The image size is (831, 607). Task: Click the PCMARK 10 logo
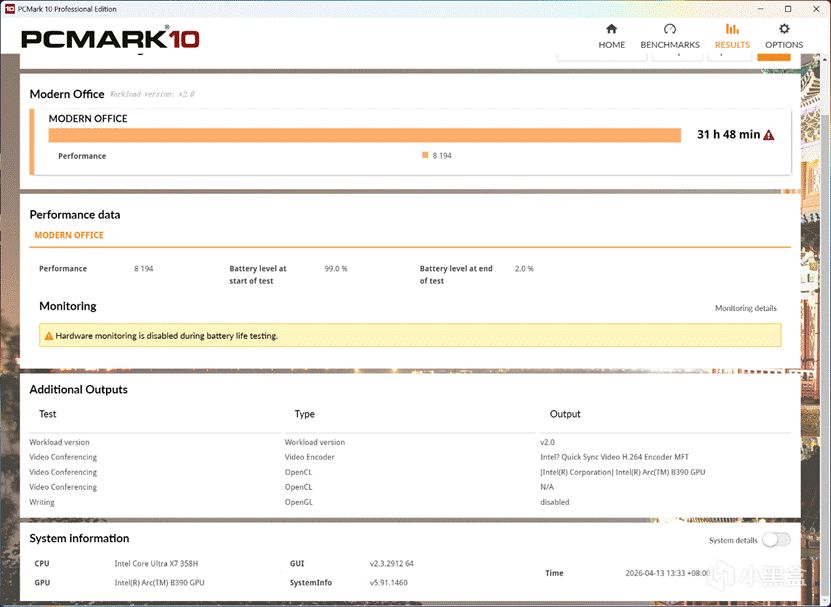(x=110, y=39)
